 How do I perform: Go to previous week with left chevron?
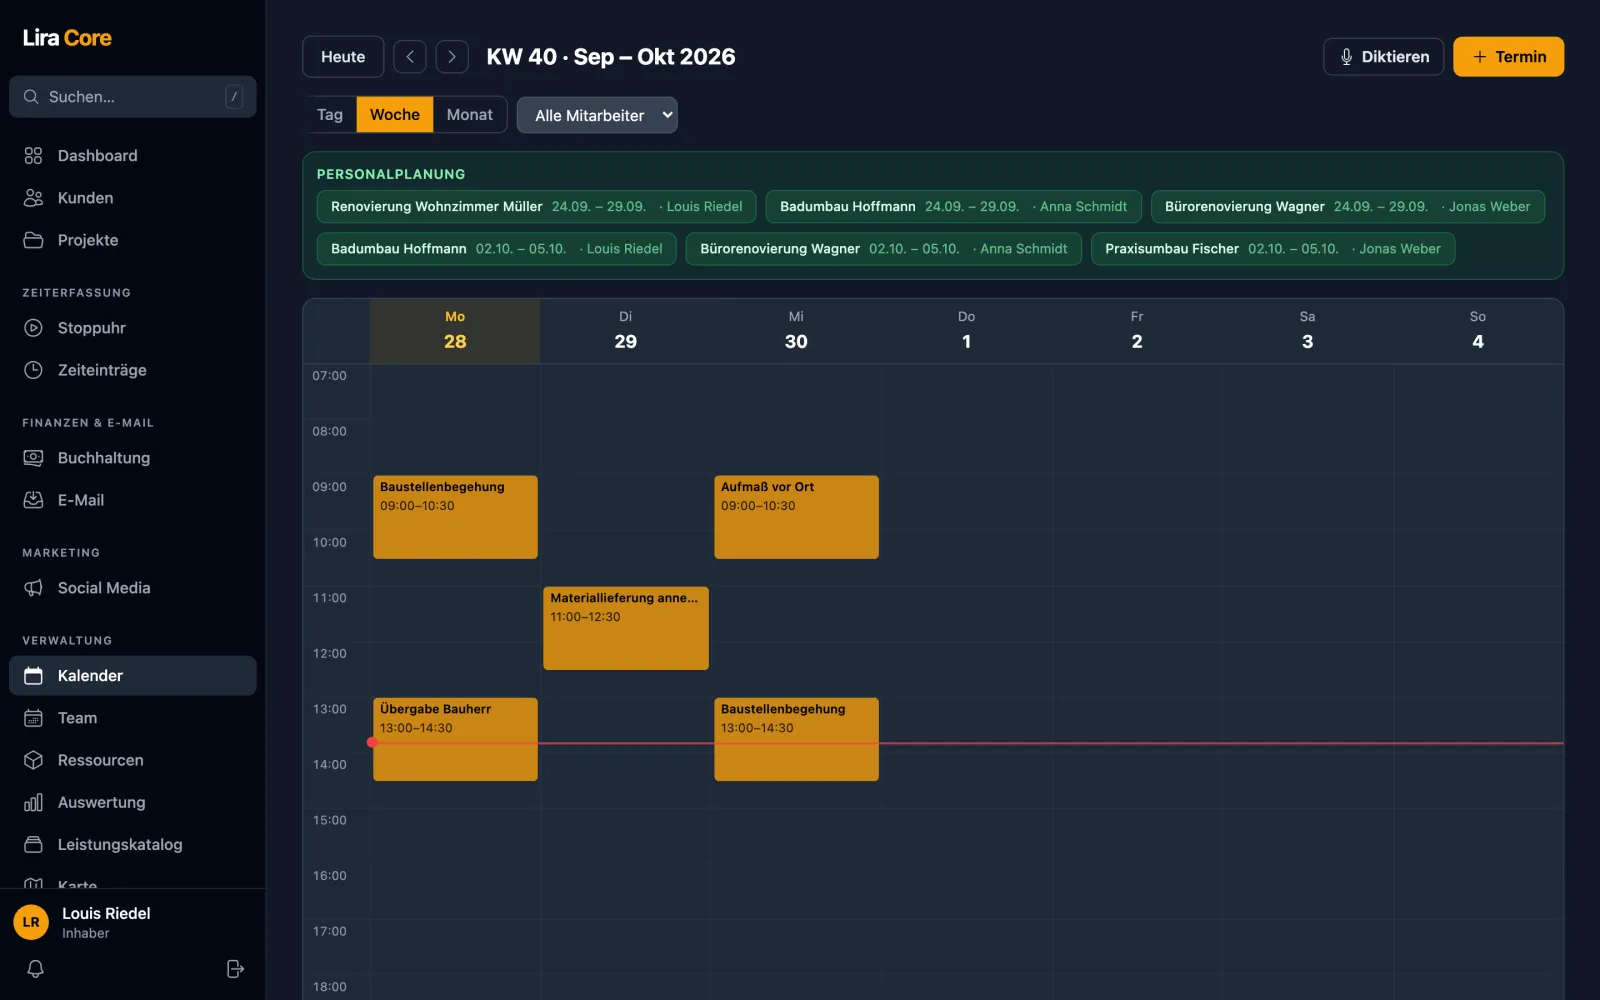click(410, 57)
